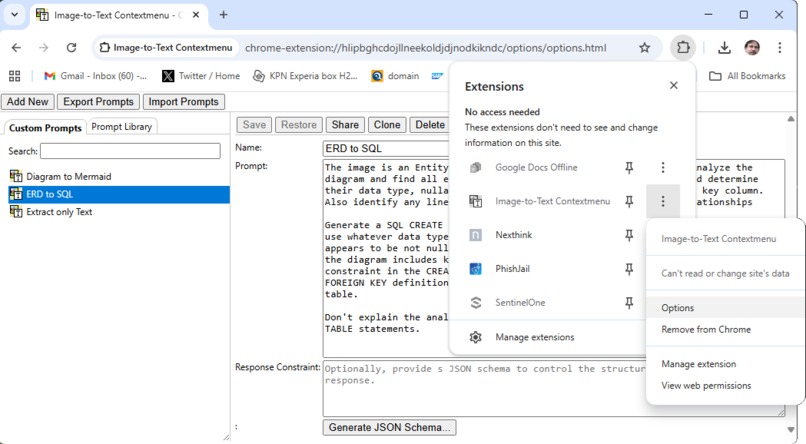
Task: Close the Image-to-Text Contextmenu tab
Action: pos(196,15)
